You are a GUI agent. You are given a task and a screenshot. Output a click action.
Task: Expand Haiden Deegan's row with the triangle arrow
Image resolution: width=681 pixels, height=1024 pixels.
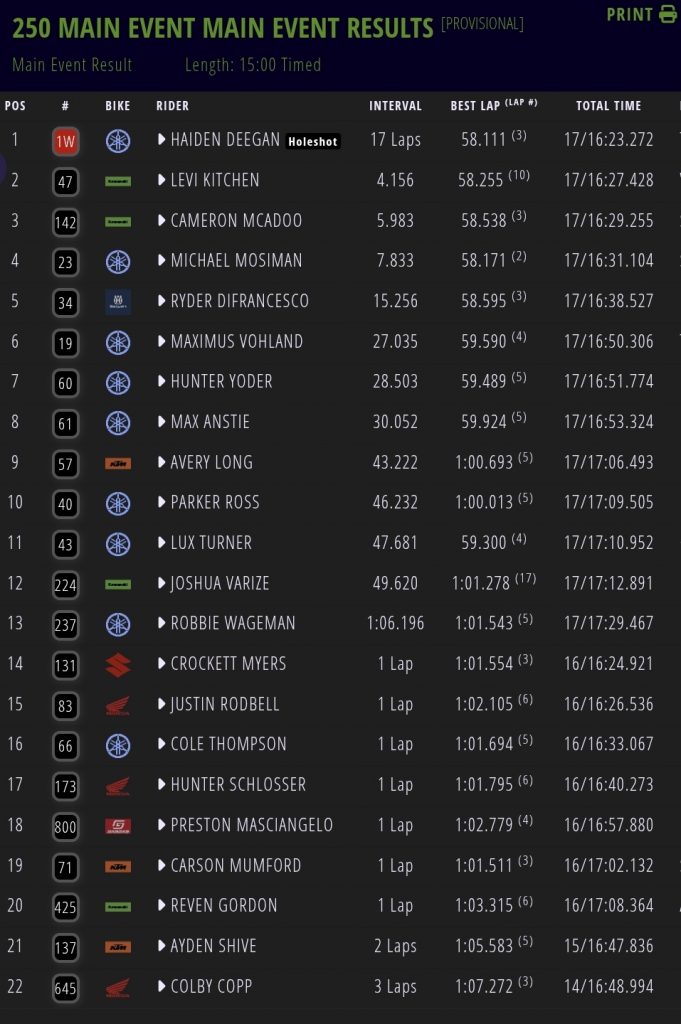(161, 140)
